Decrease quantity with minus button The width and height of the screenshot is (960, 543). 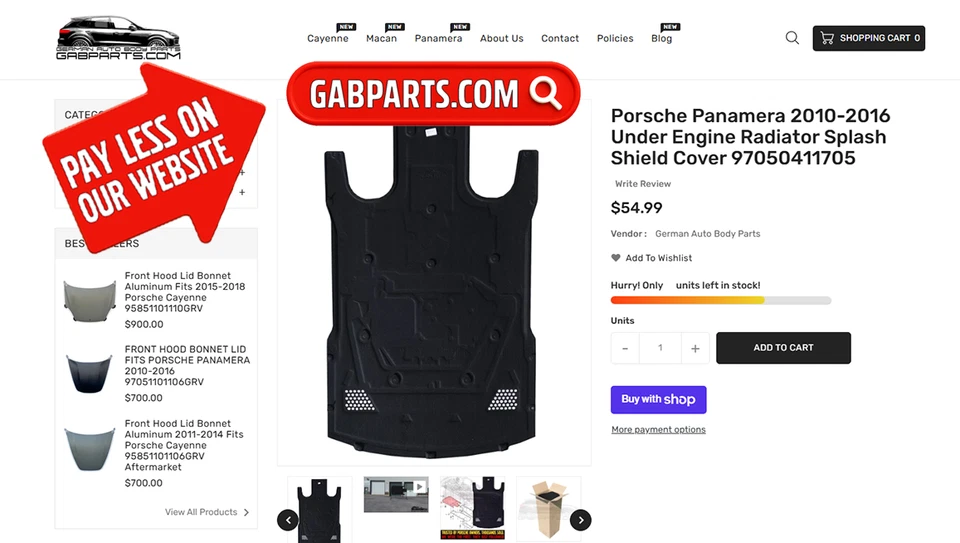625,348
